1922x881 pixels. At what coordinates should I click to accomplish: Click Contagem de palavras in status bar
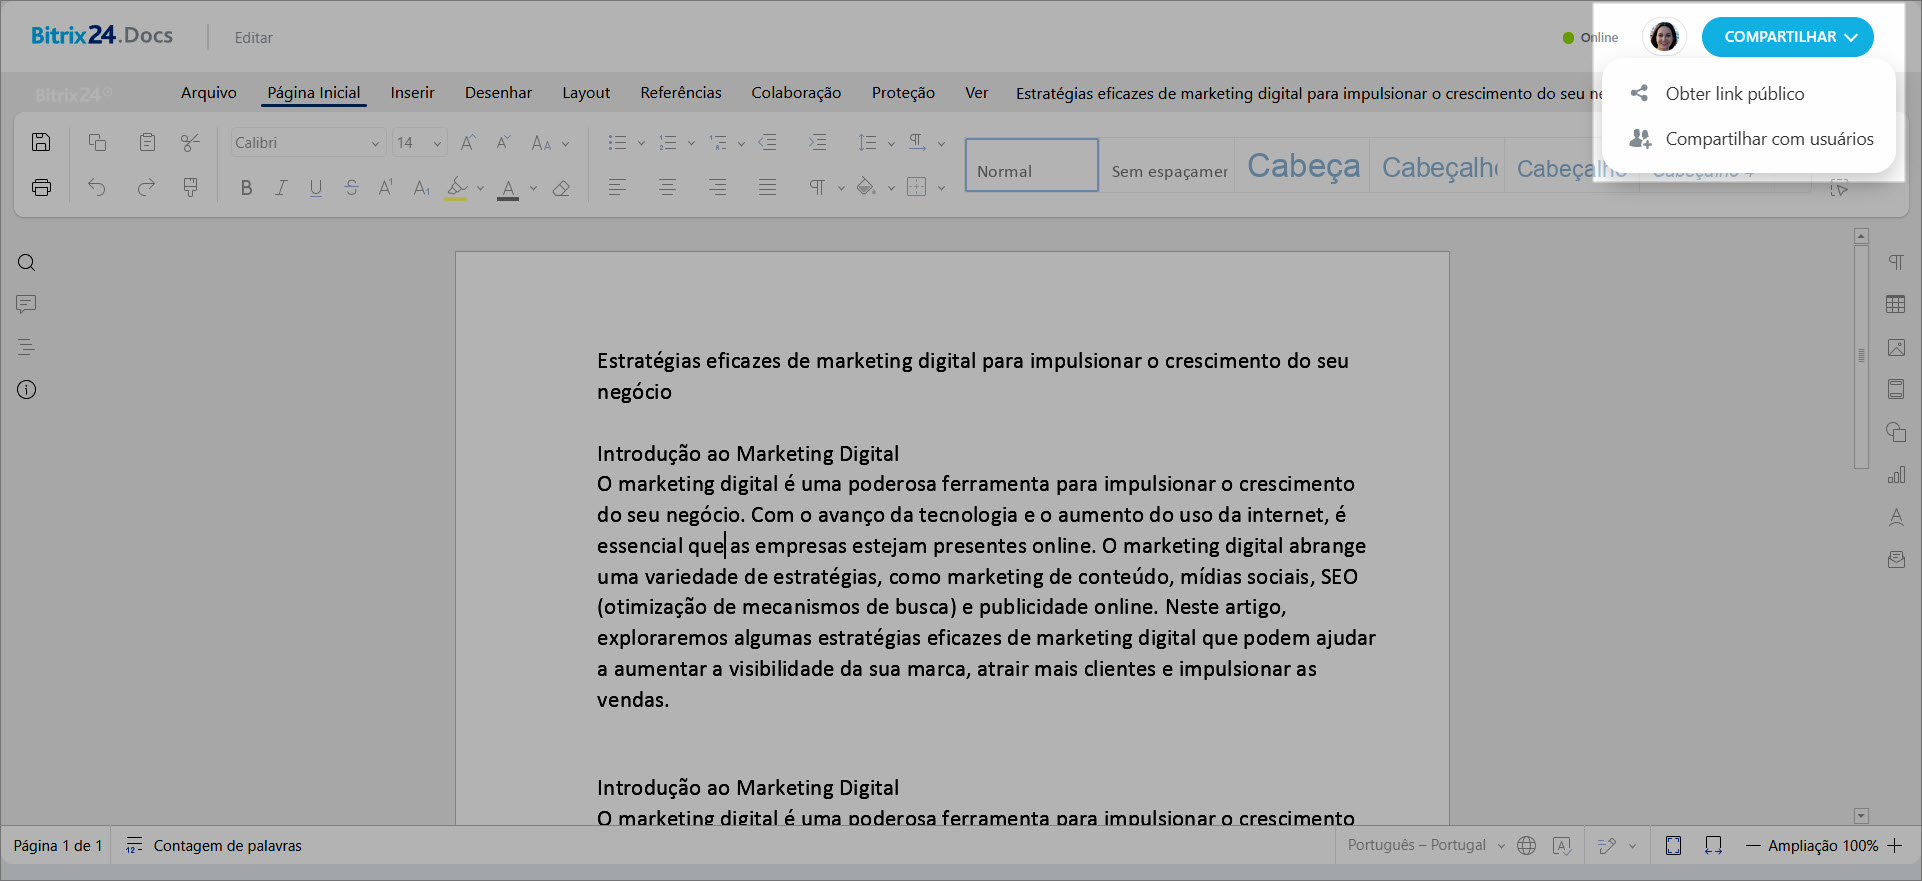[x=227, y=846]
